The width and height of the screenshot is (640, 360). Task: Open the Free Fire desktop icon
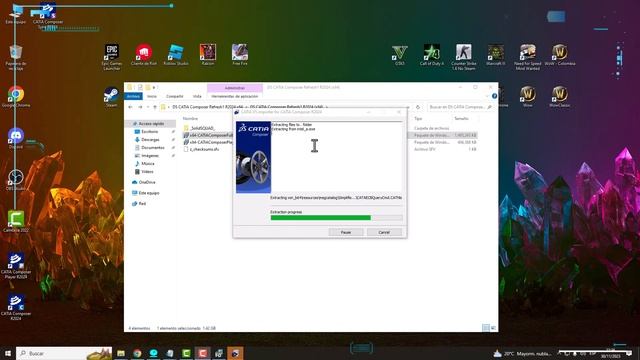click(x=240, y=54)
